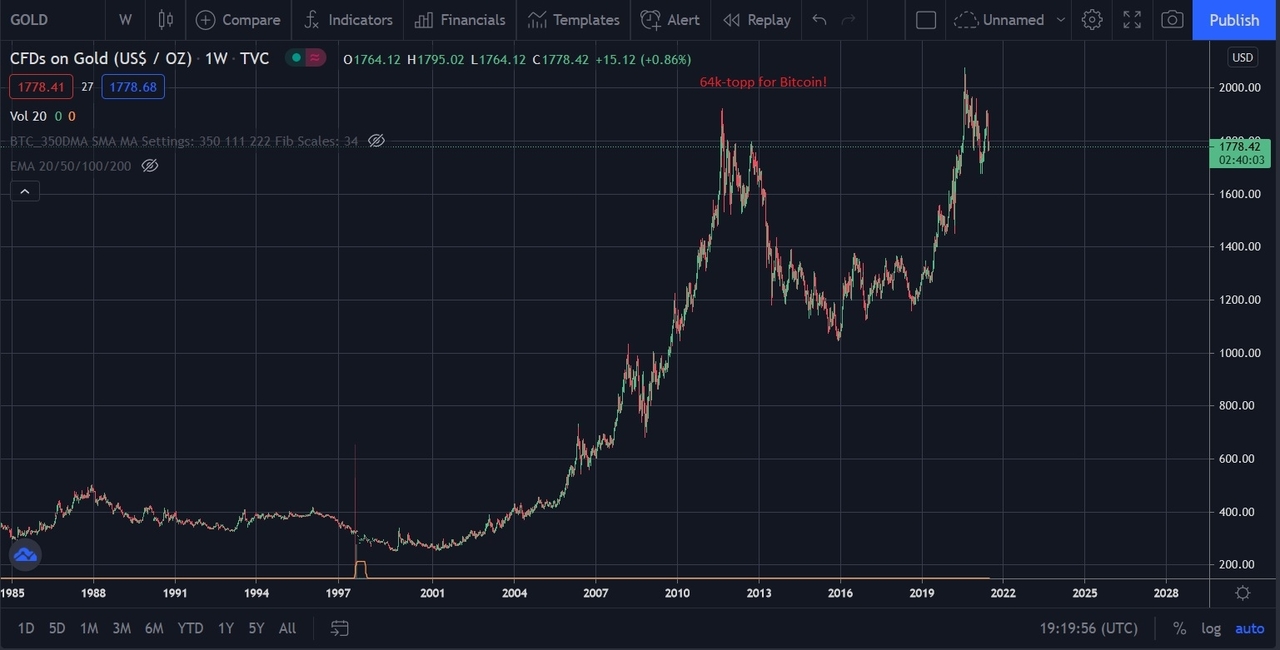This screenshot has height=650, width=1280.
Task: Select the 1M time range
Action: click(89, 628)
